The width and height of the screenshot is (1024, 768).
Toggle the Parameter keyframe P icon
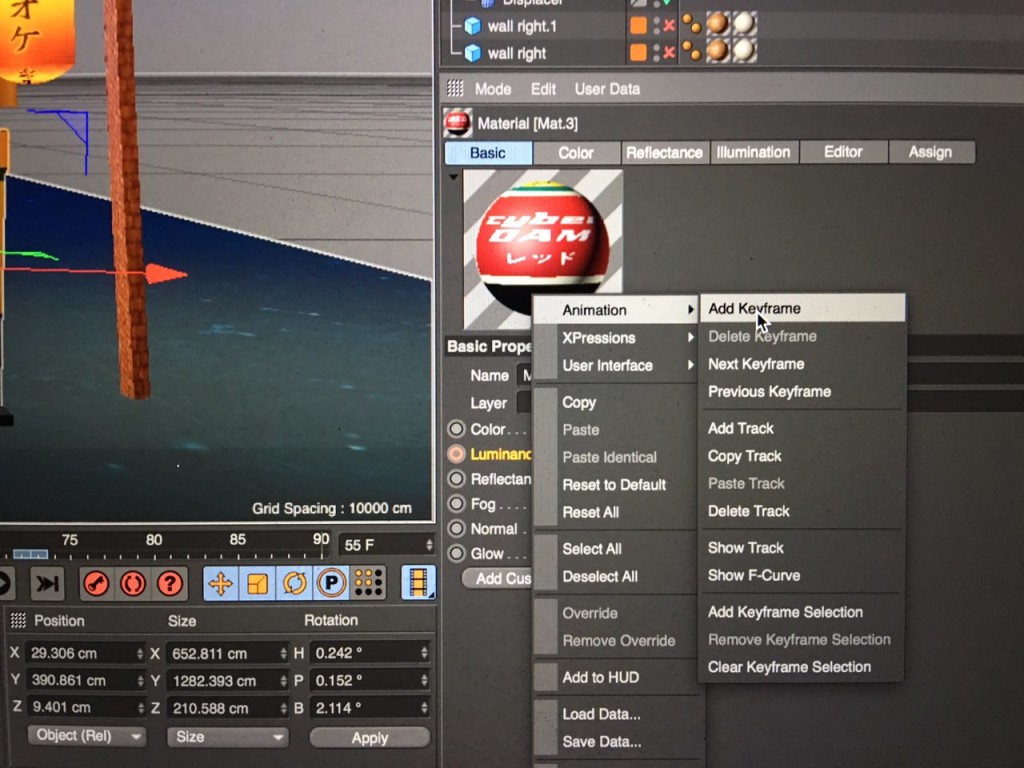(x=331, y=583)
